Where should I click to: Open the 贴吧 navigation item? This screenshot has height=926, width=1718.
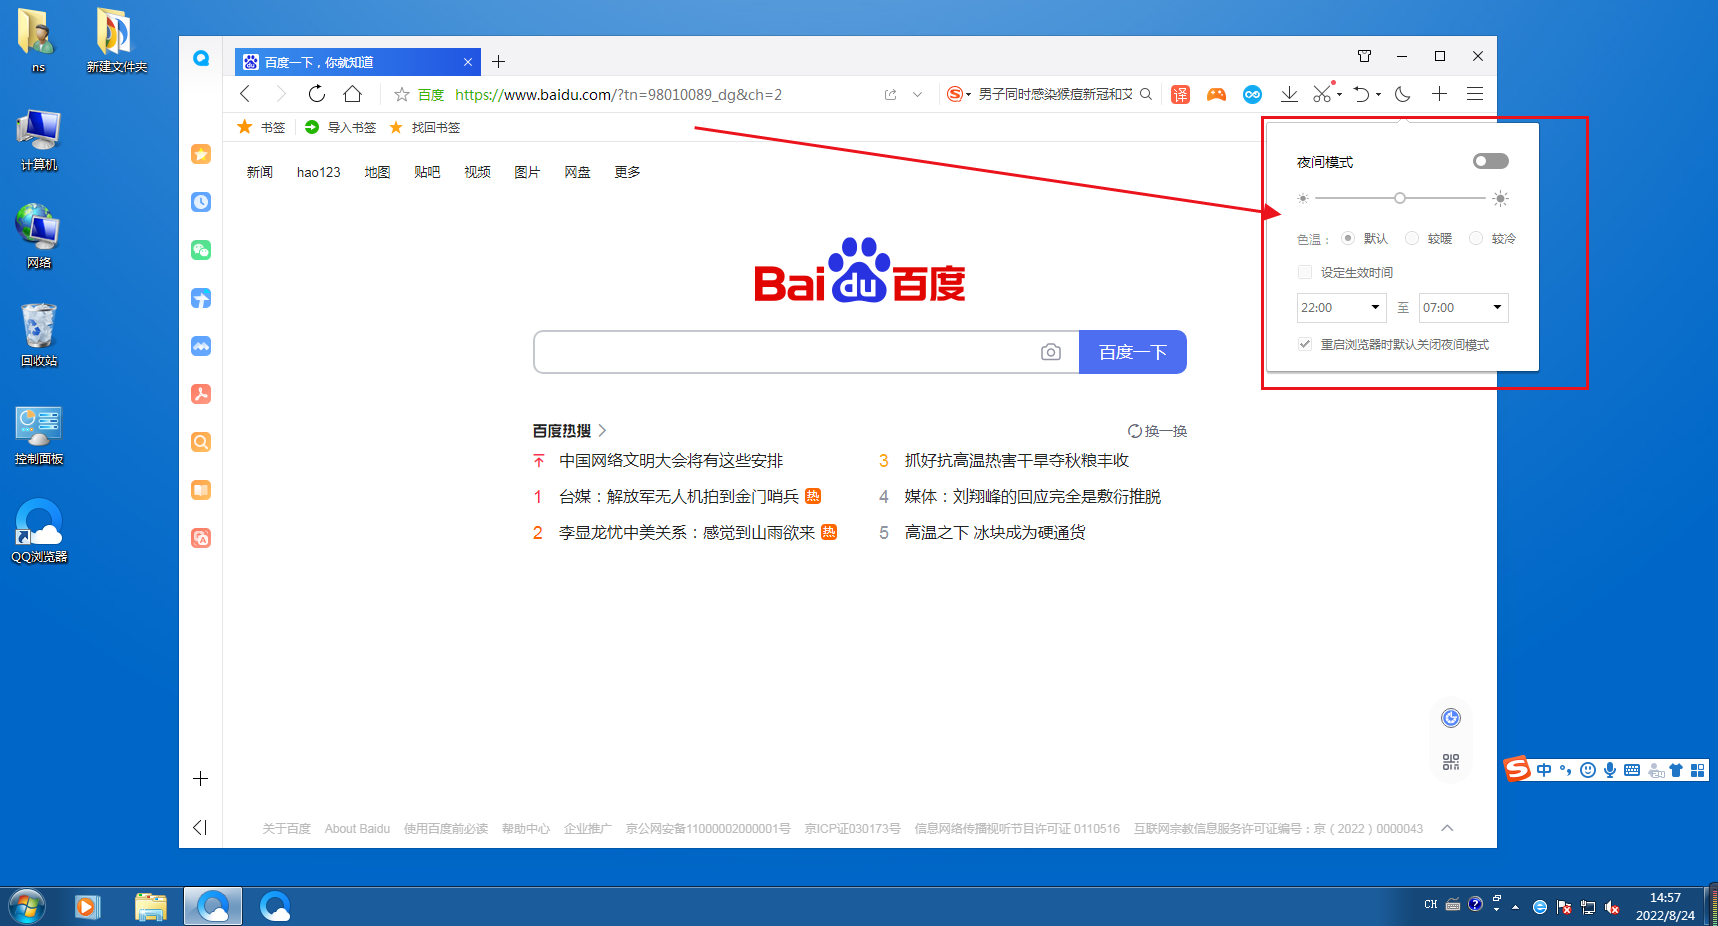coord(427,172)
